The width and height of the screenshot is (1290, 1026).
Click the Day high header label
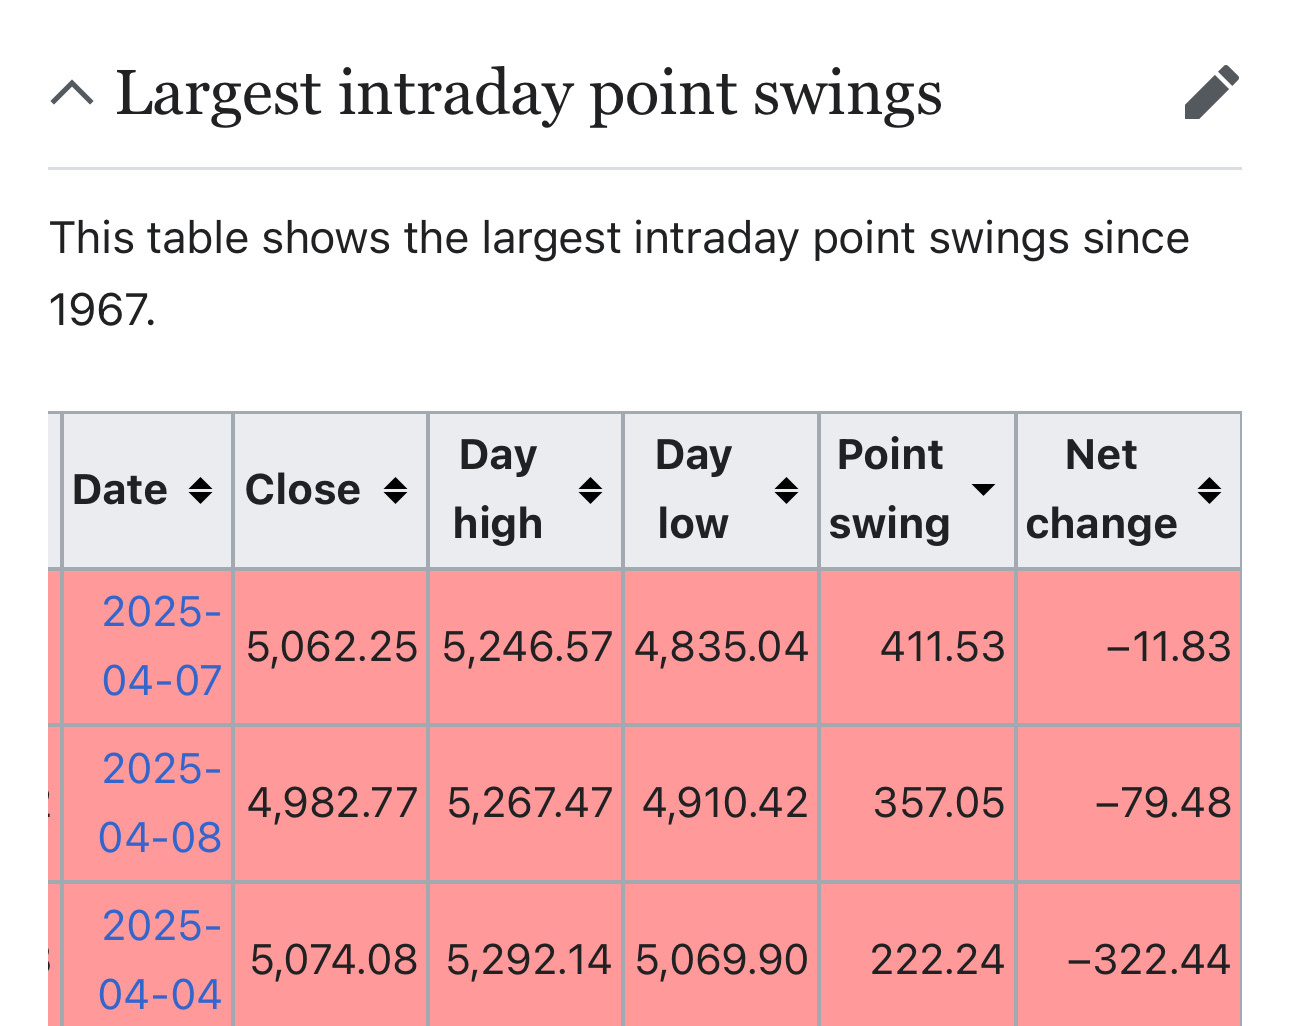point(498,489)
